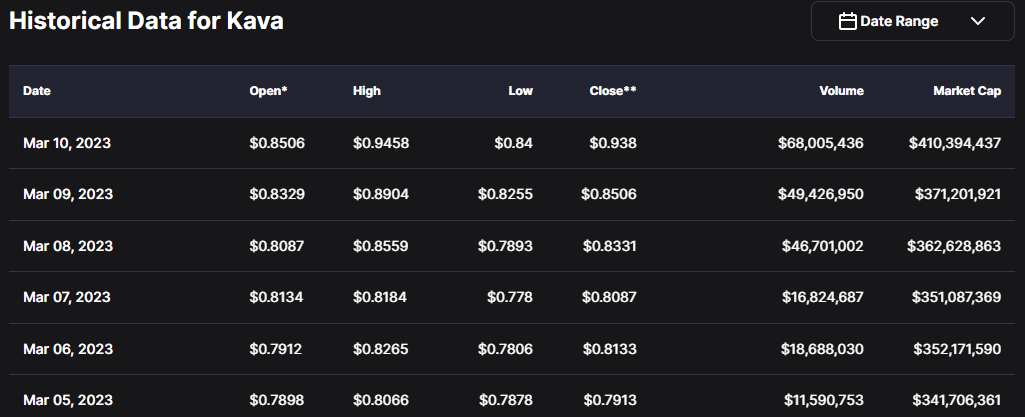The height and width of the screenshot is (417, 1025).
Task: Click the Open* column header
Action: (268, 91)
